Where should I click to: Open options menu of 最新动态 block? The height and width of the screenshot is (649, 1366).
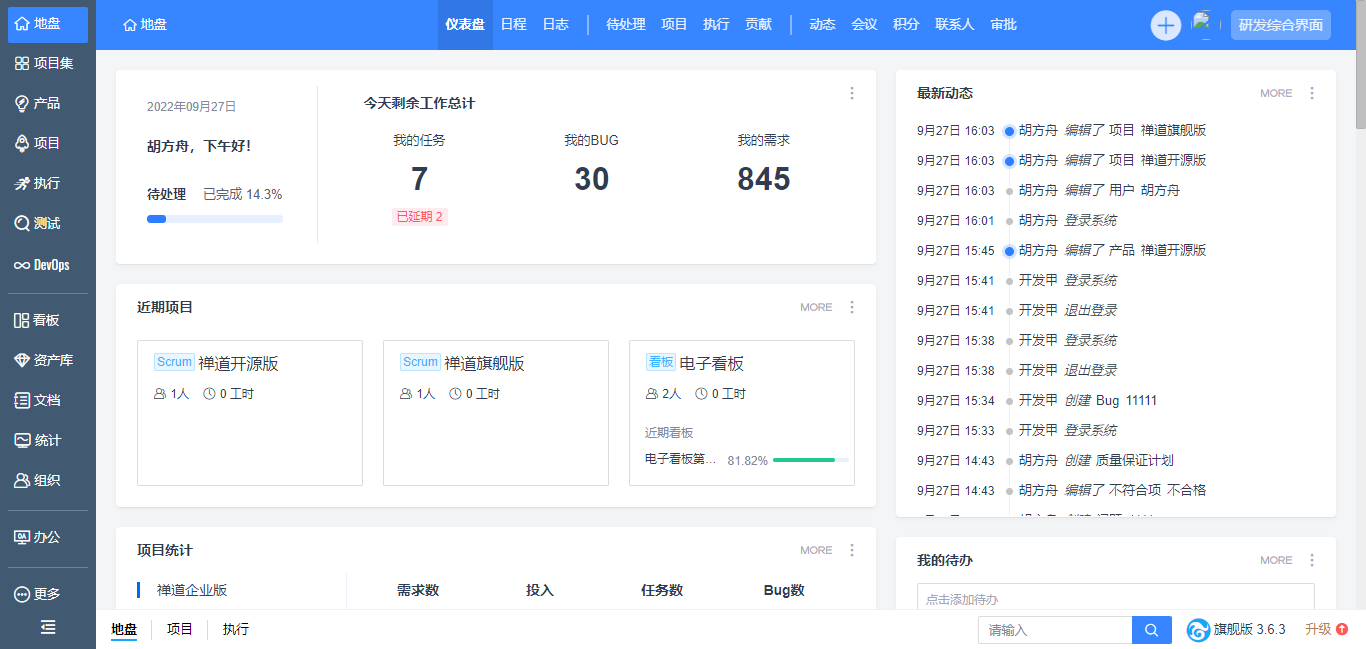1312,93
